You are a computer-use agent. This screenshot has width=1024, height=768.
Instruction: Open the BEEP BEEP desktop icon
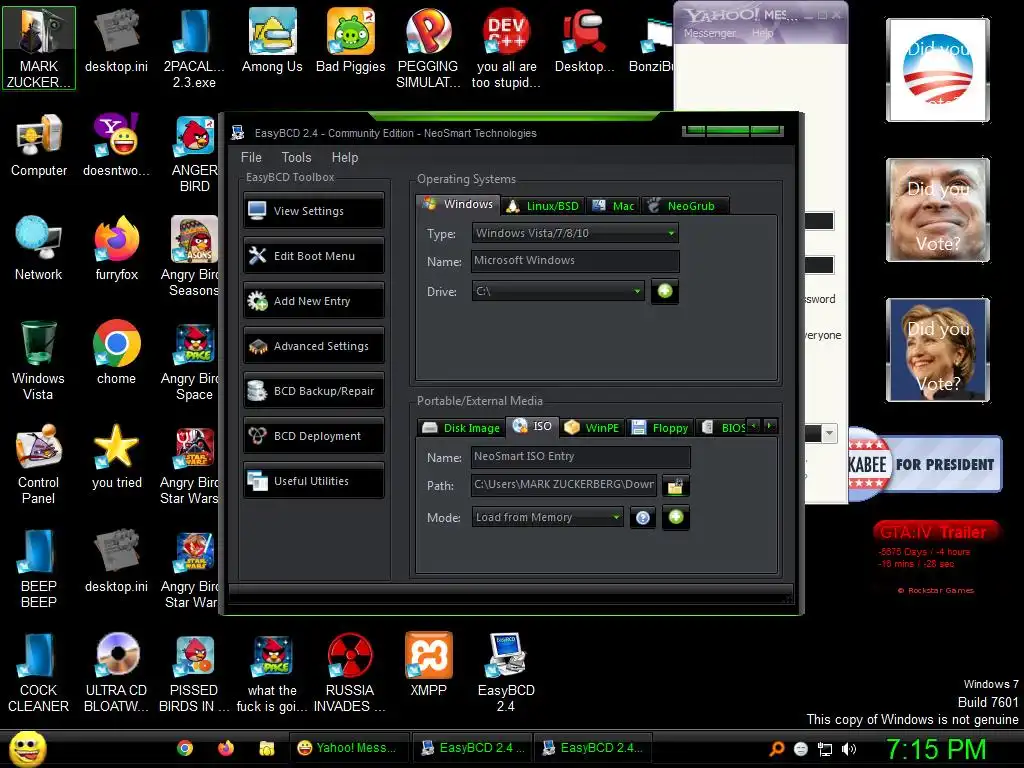coord(39,568)
